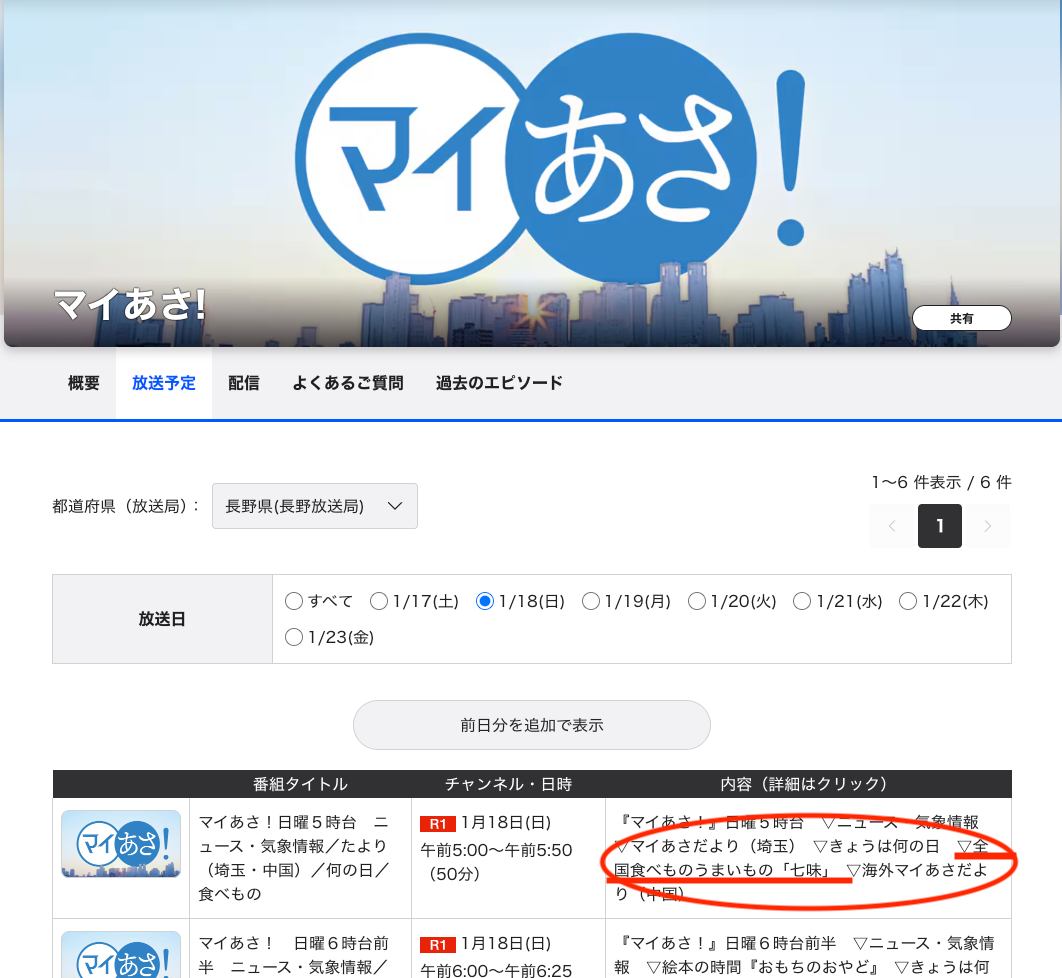Open the 長野県(長野放送局) prefecture dropdown
The width and height of the screenshot is (1062, 978).
pos(314,506)
